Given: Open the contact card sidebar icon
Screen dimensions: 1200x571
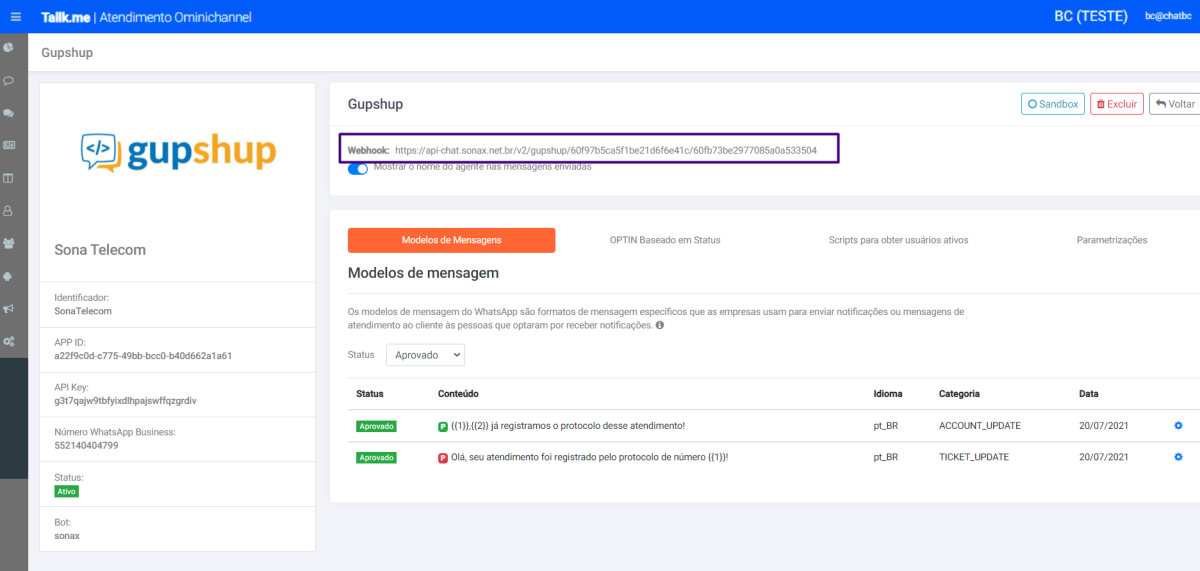Looking at the screenshot, I should pos(9,145).
